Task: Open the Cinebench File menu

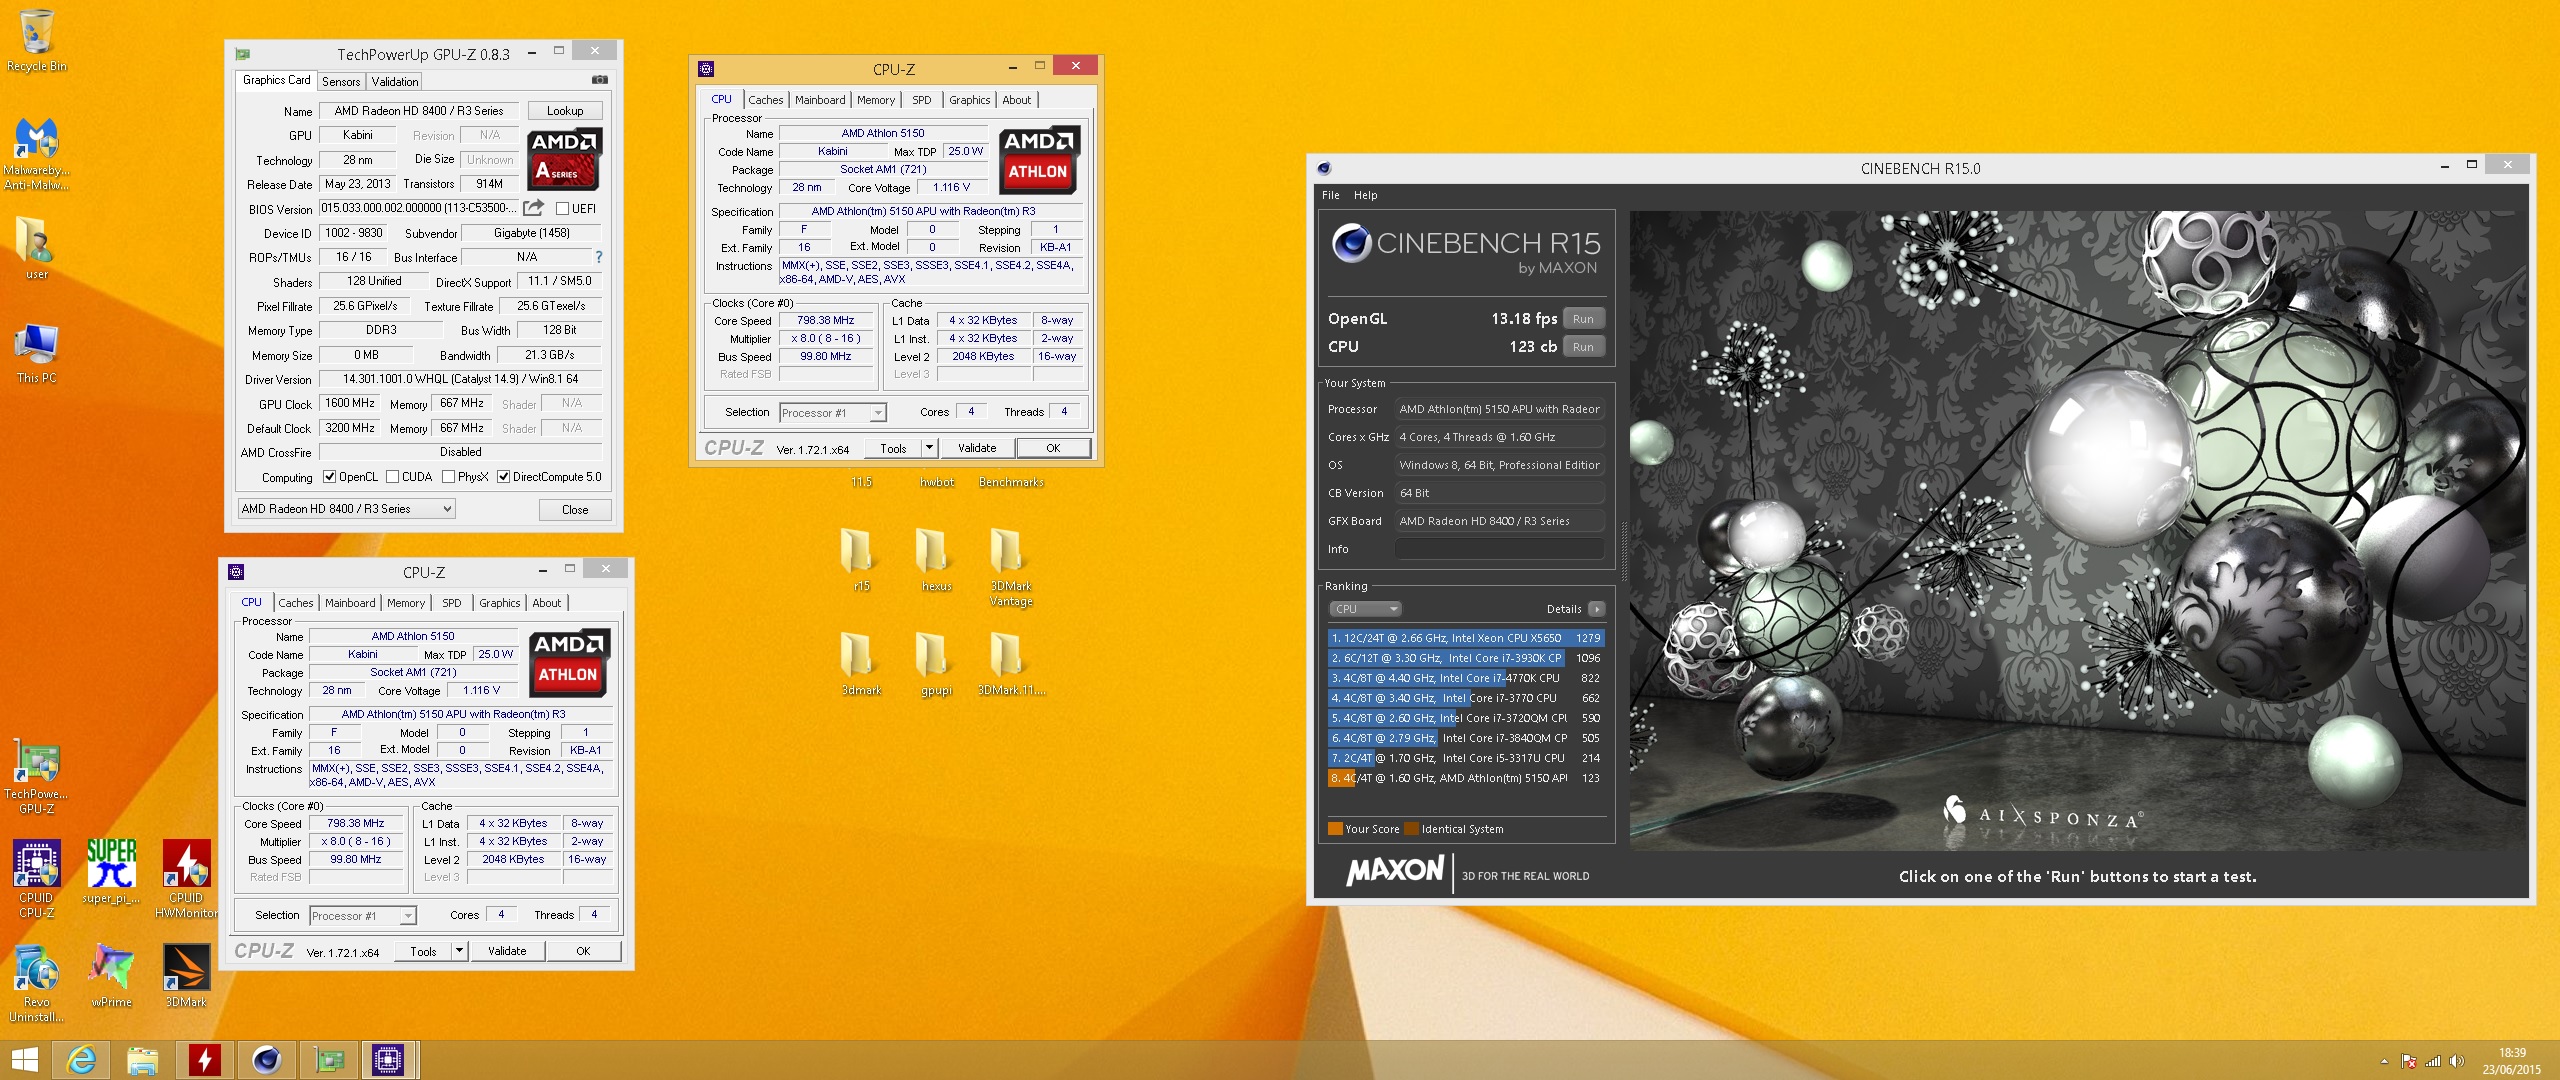Action: click(1331, 195)
